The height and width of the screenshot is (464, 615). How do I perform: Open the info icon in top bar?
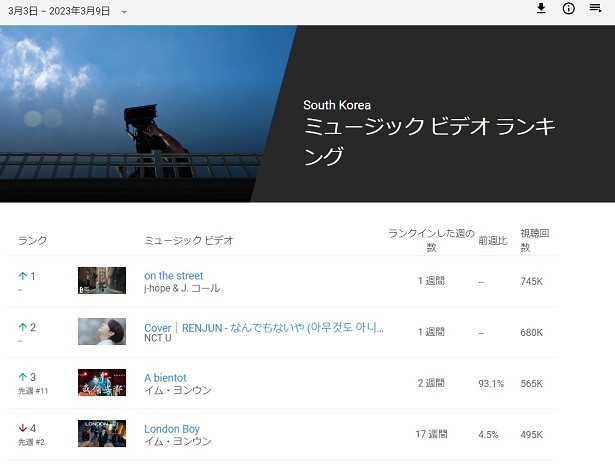[568, 9]
